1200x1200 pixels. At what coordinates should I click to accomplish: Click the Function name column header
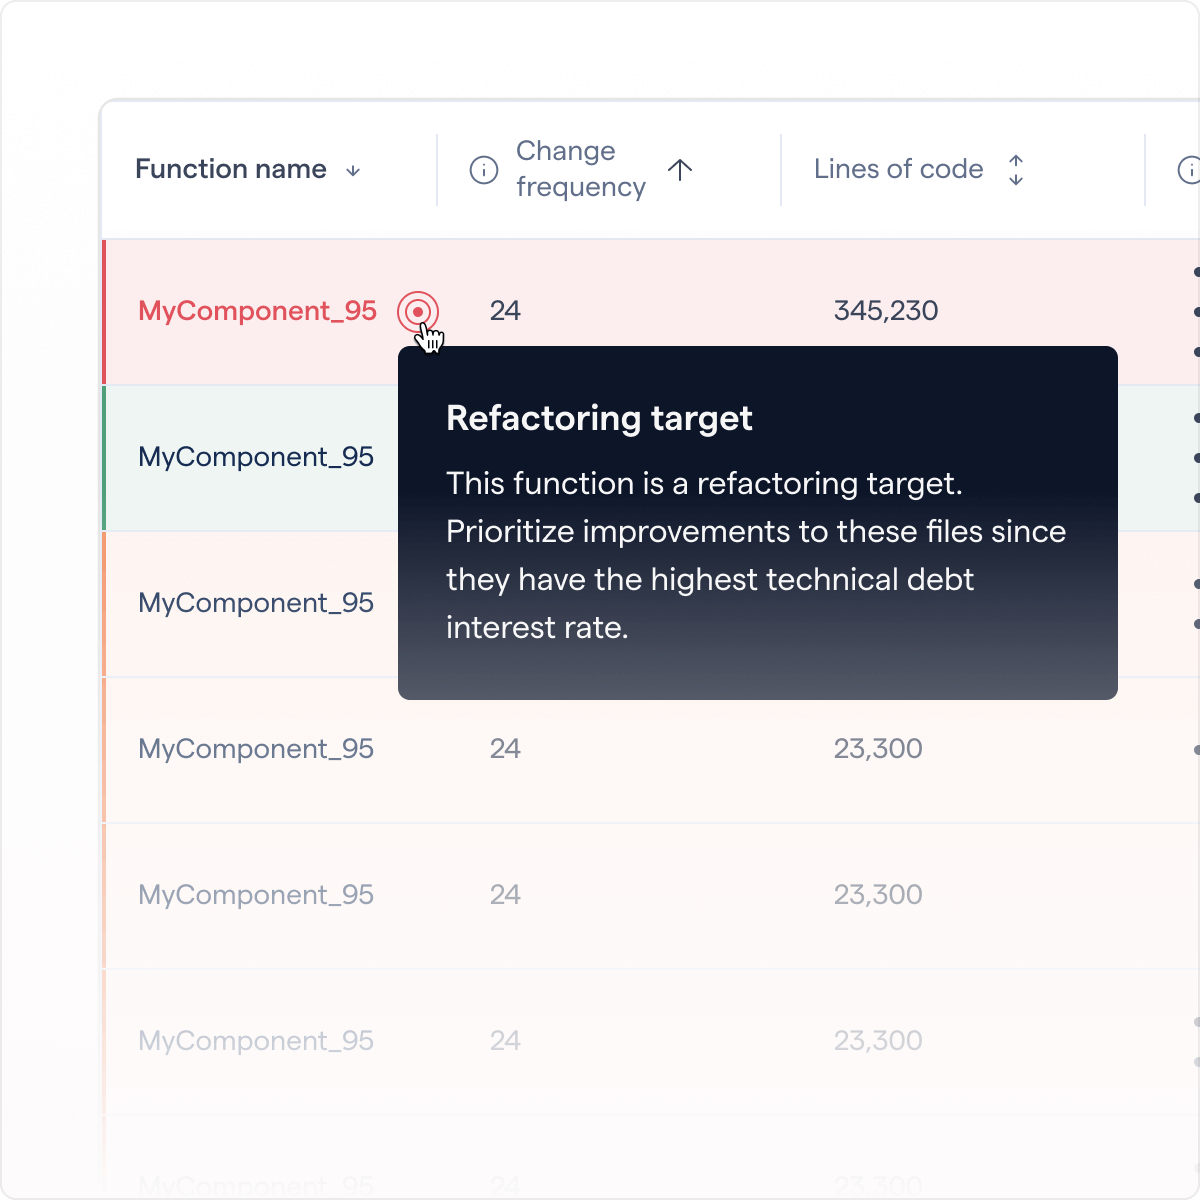coord(231,169)
